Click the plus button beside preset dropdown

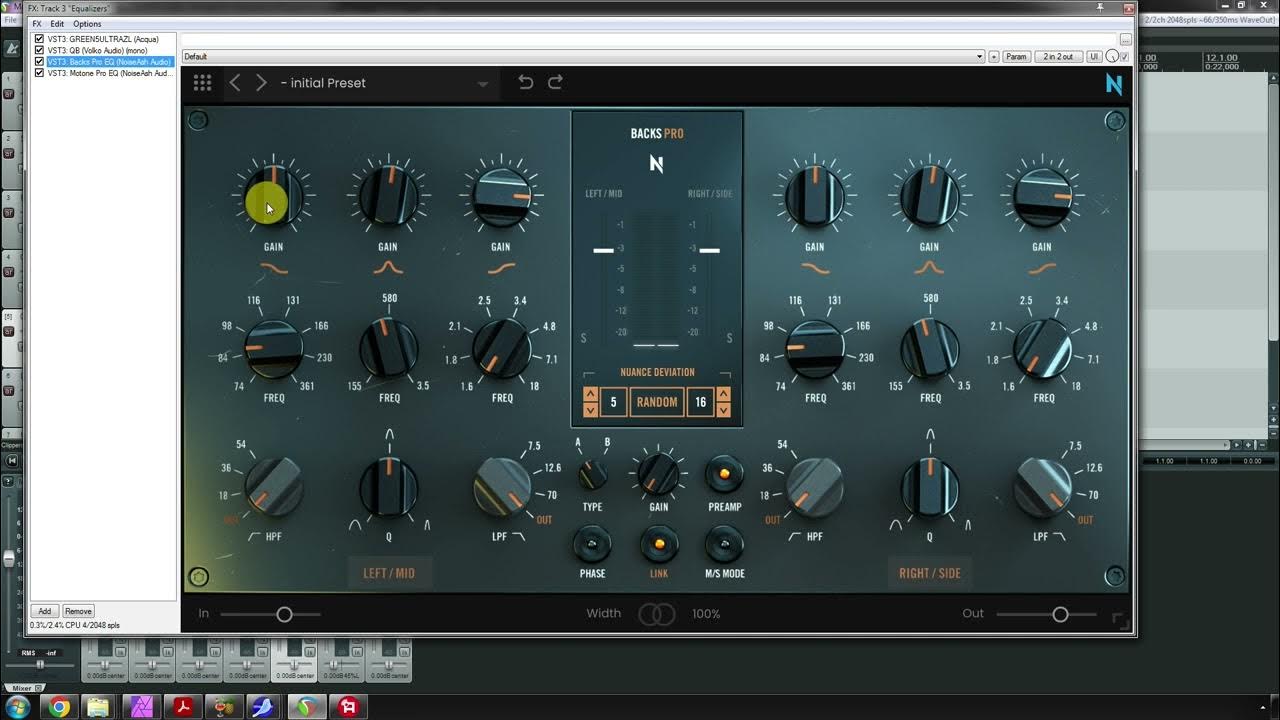coord(993,57)
